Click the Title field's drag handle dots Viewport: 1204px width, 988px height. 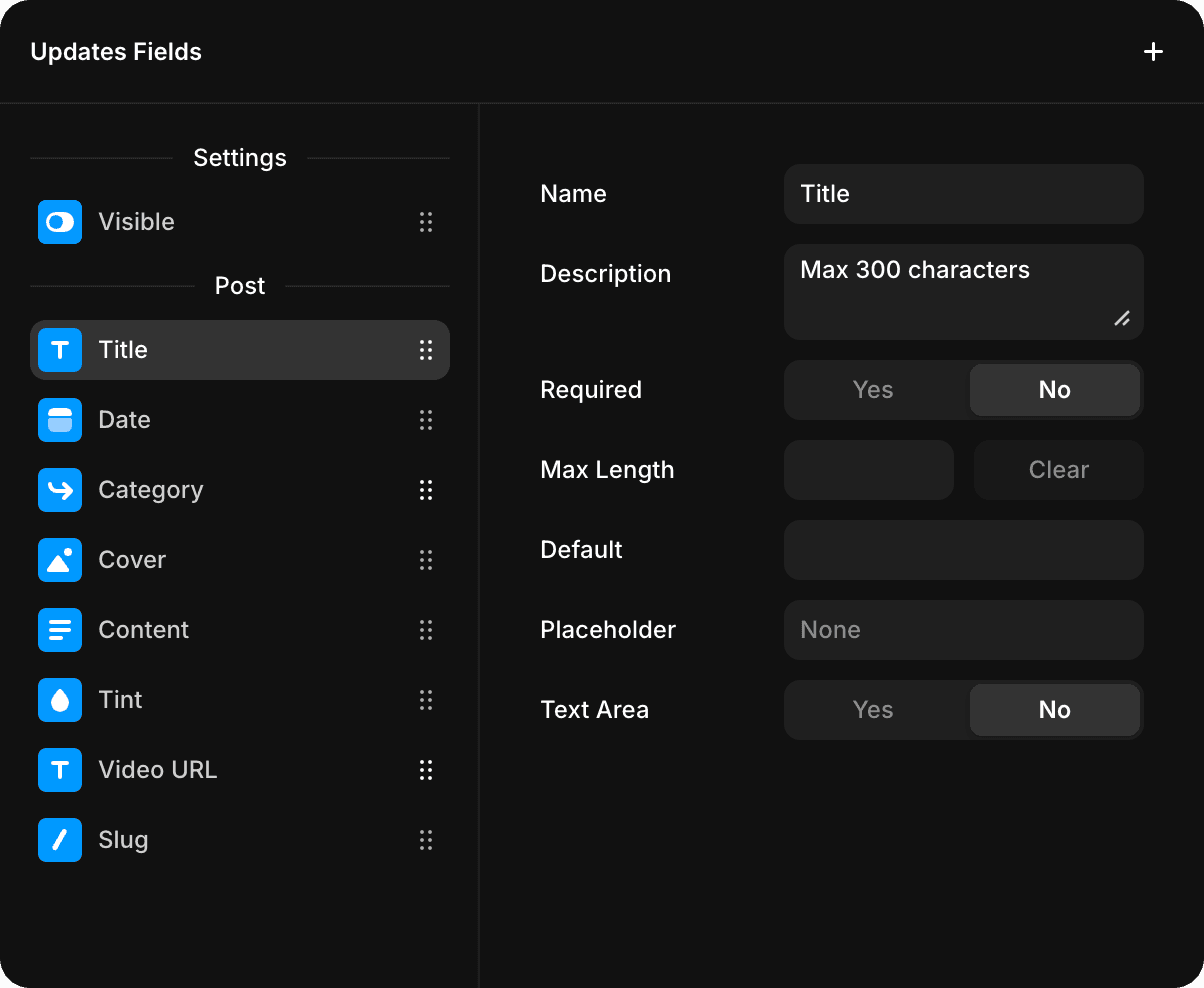(426, 350)
